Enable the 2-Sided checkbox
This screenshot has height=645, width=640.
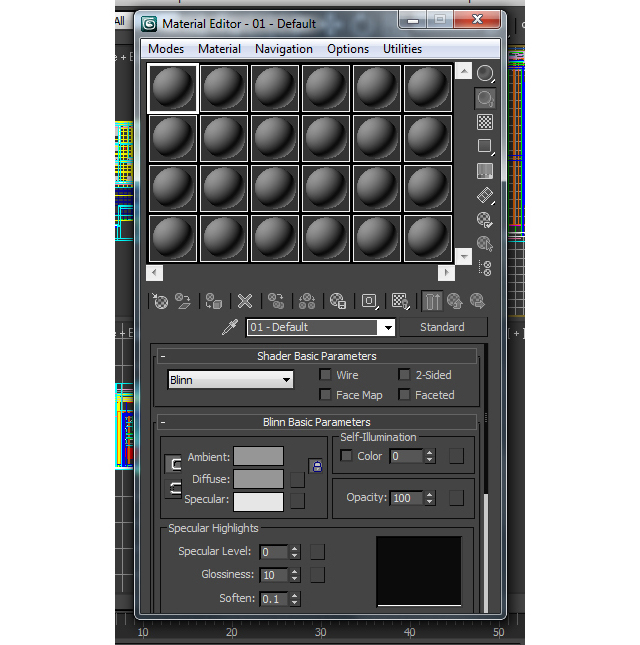click(404, 375)
